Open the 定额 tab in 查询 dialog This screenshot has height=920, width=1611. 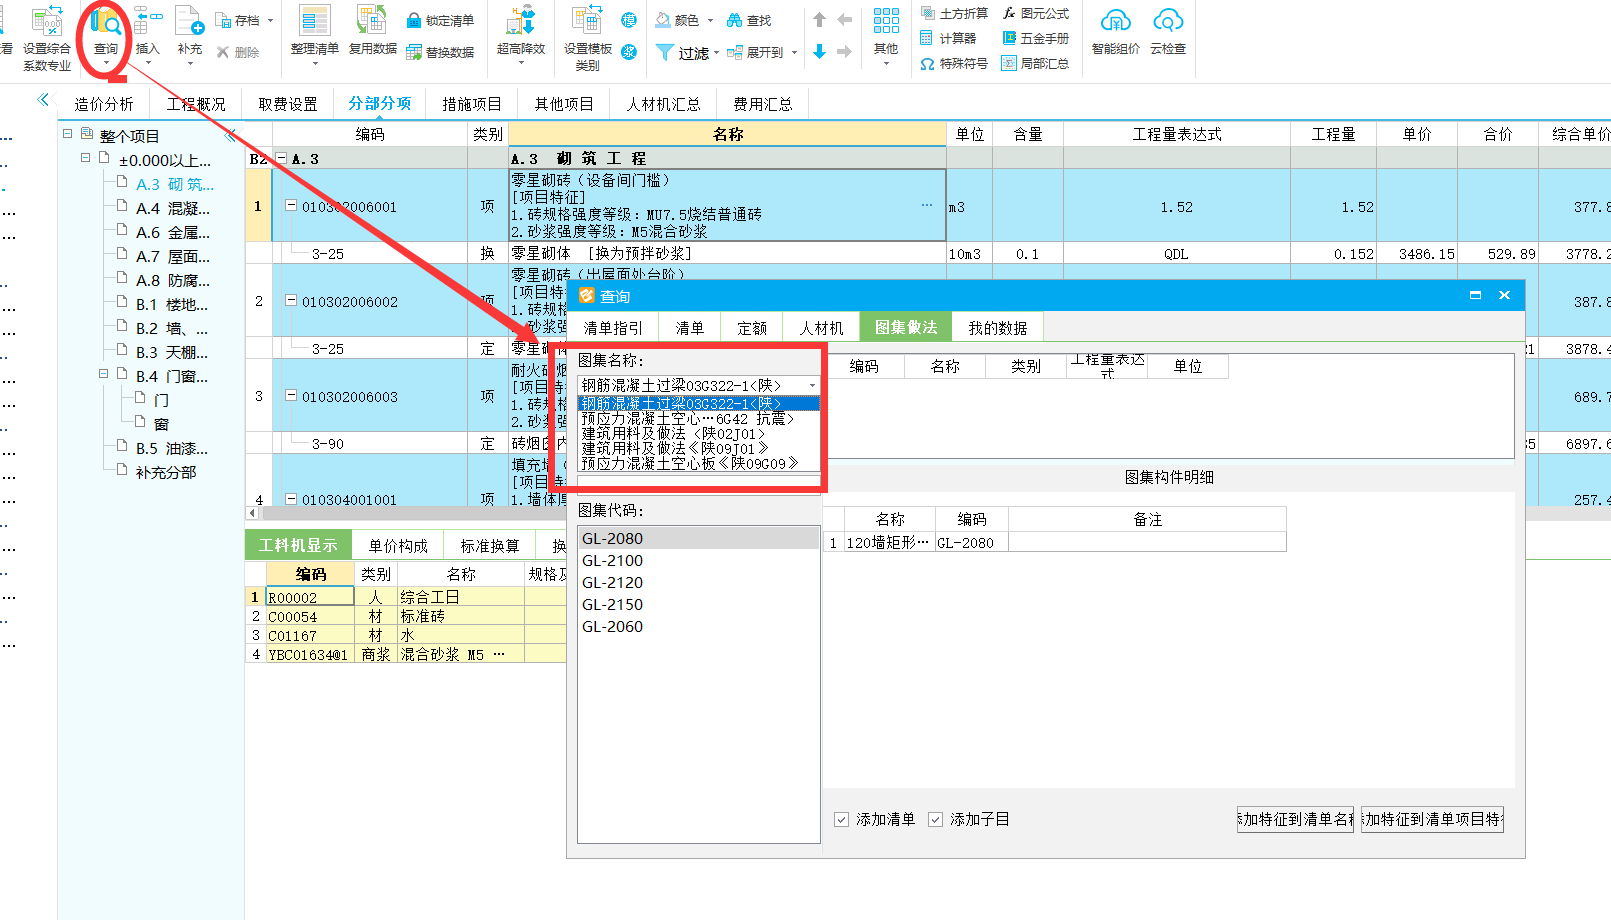[752, 328]
